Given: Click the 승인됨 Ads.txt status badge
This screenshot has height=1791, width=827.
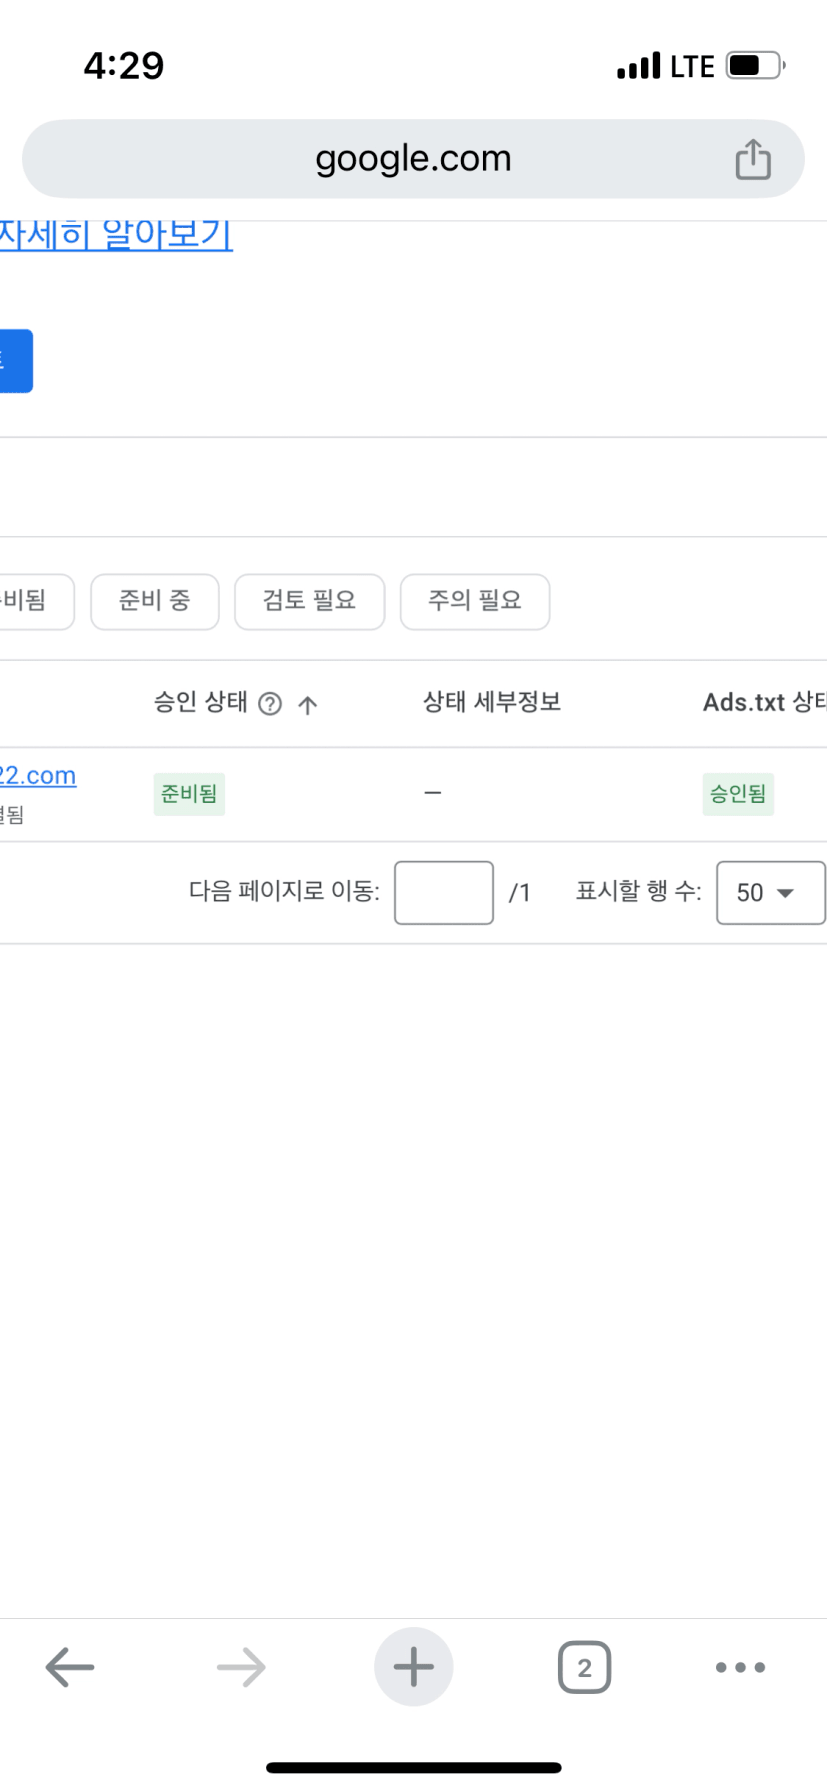Looking at the screenshot, I should (738, 794).
